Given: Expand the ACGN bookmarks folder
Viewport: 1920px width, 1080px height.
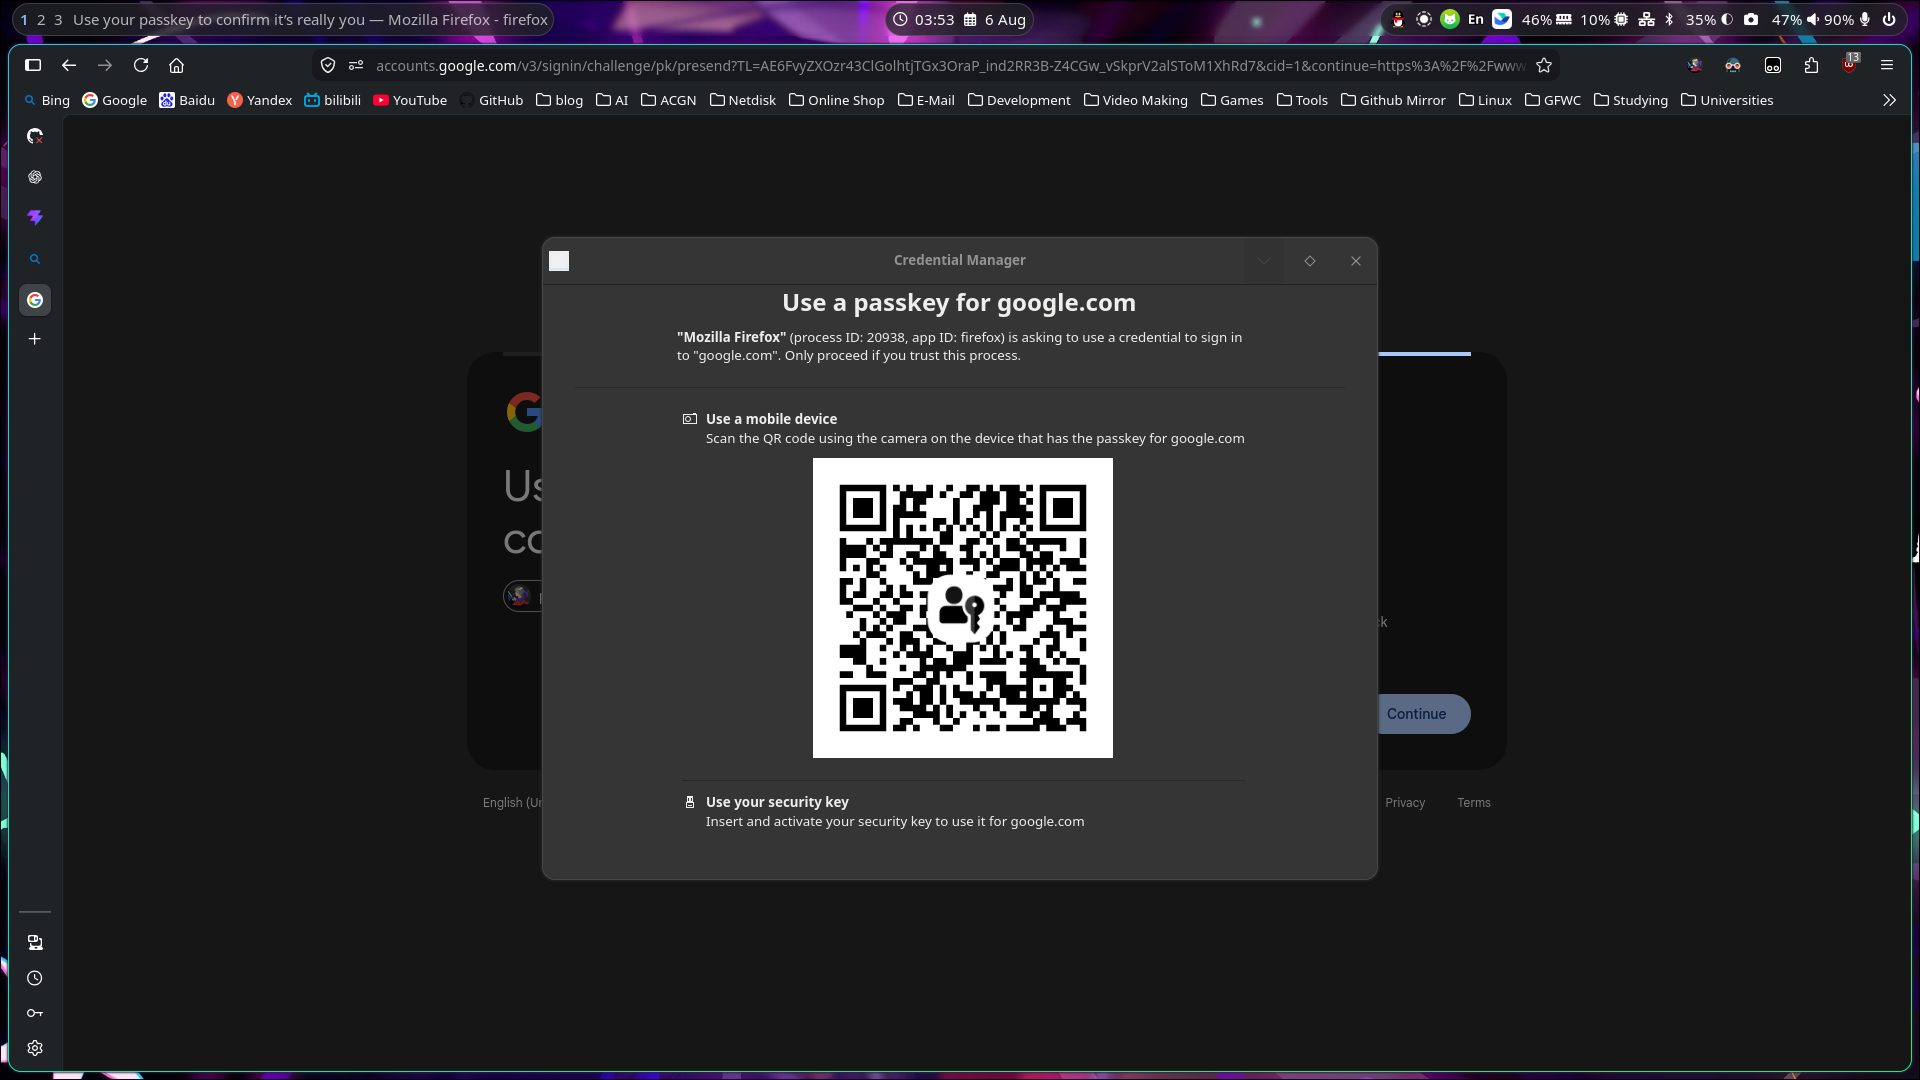Looking at the screenshot, I should 668,100.
